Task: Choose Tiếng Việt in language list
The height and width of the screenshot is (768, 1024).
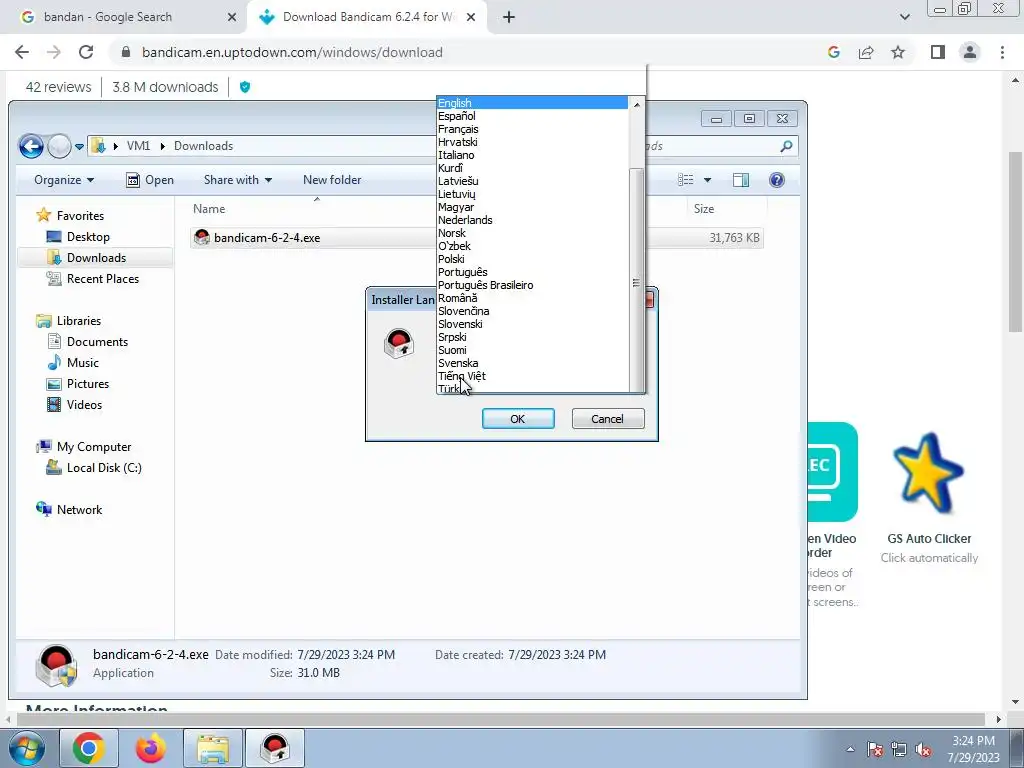Action: pyautogui.click(x=532, y=376)
